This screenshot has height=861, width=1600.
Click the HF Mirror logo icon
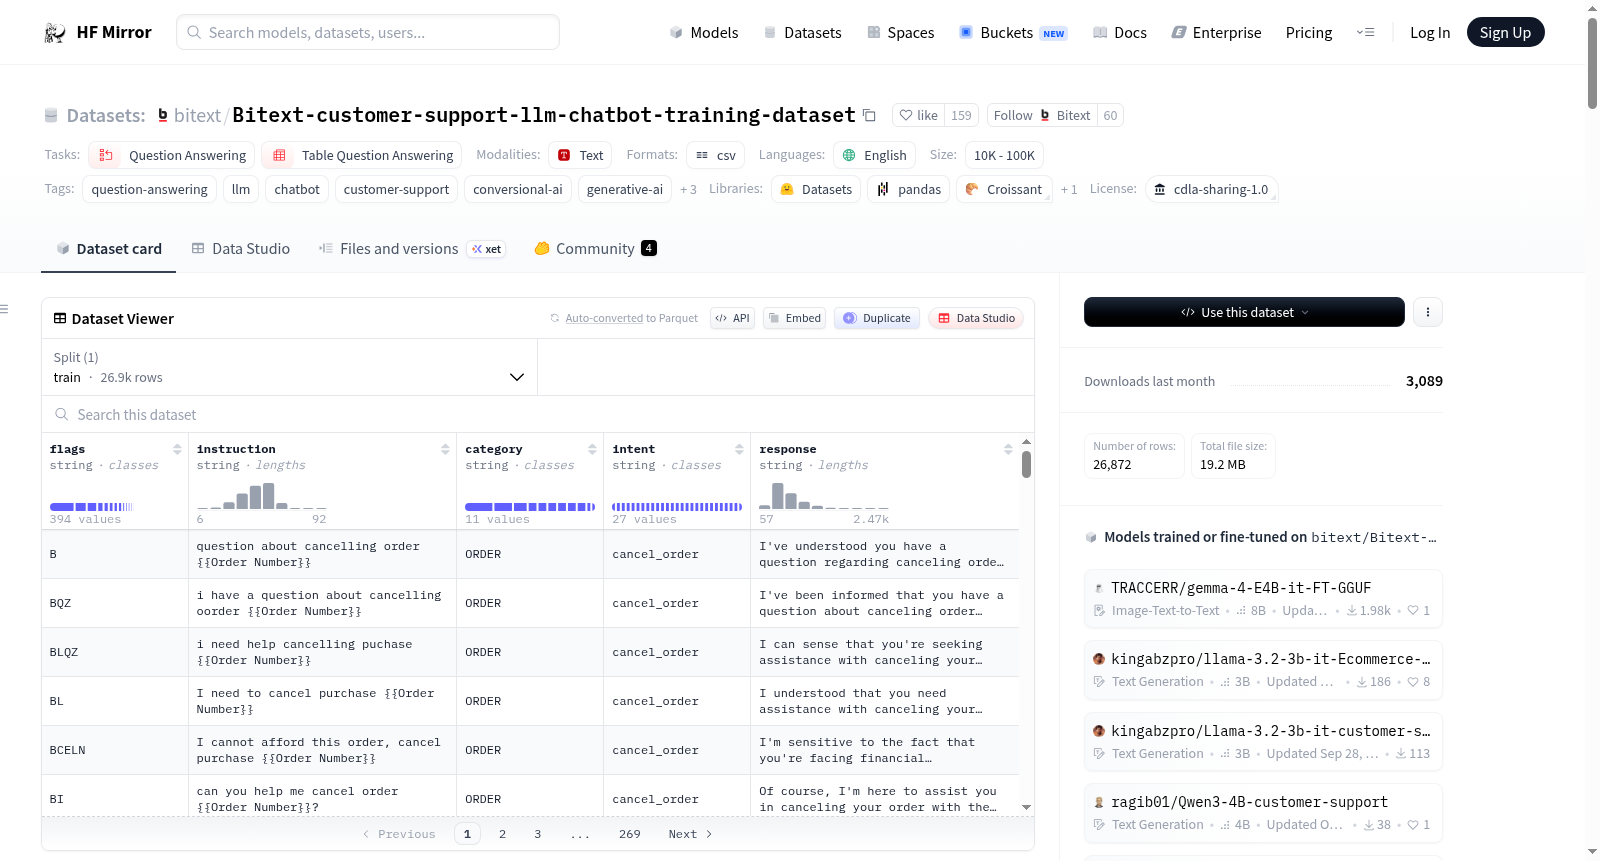pos(55,33)
